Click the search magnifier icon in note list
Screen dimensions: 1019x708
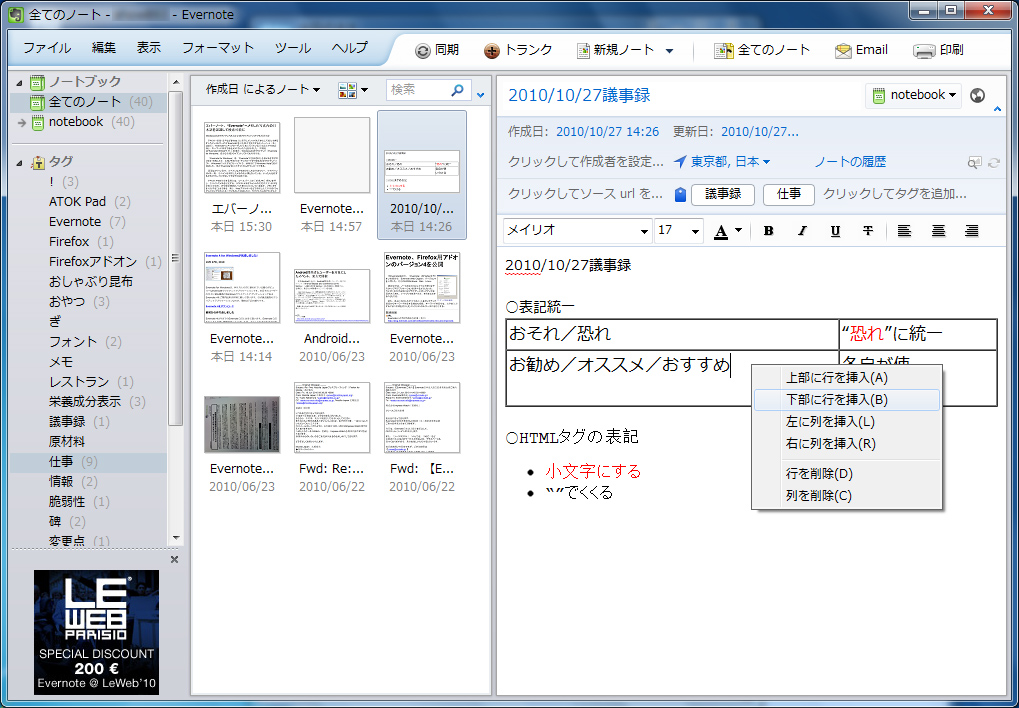click(x=458, y=90)
